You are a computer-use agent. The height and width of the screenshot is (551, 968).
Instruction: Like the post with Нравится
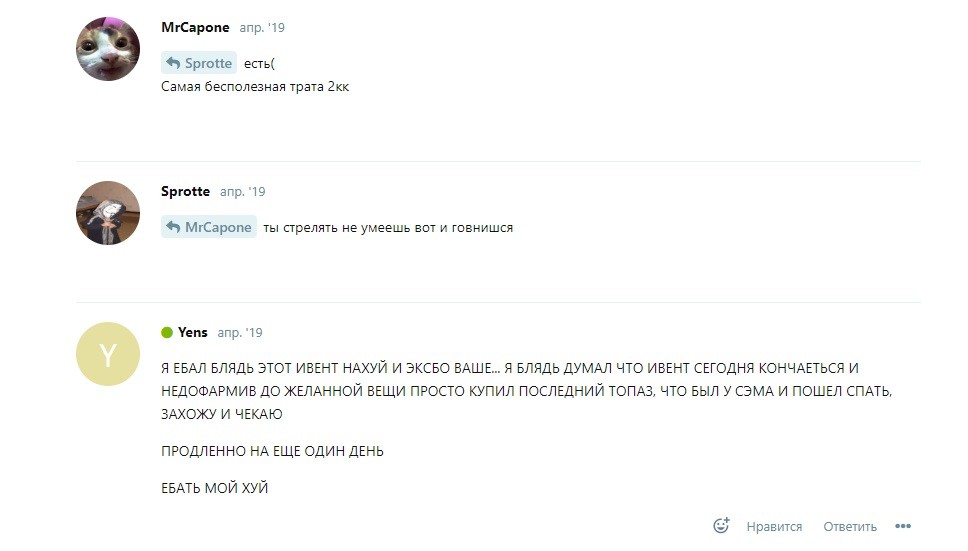[x=774, y=526]
